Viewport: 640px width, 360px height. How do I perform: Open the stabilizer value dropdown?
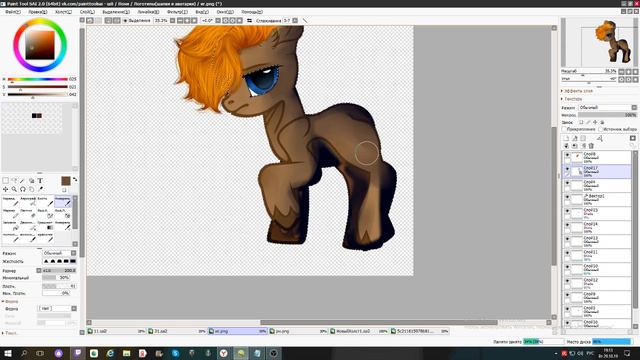[295, 20]
